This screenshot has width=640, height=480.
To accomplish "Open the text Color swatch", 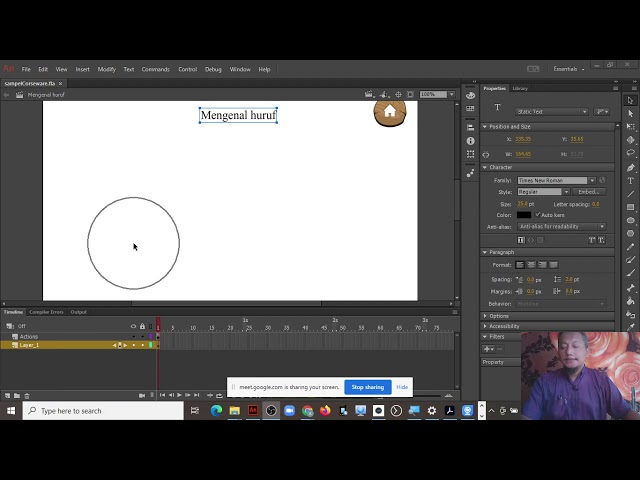I will [x=524, y=215].
